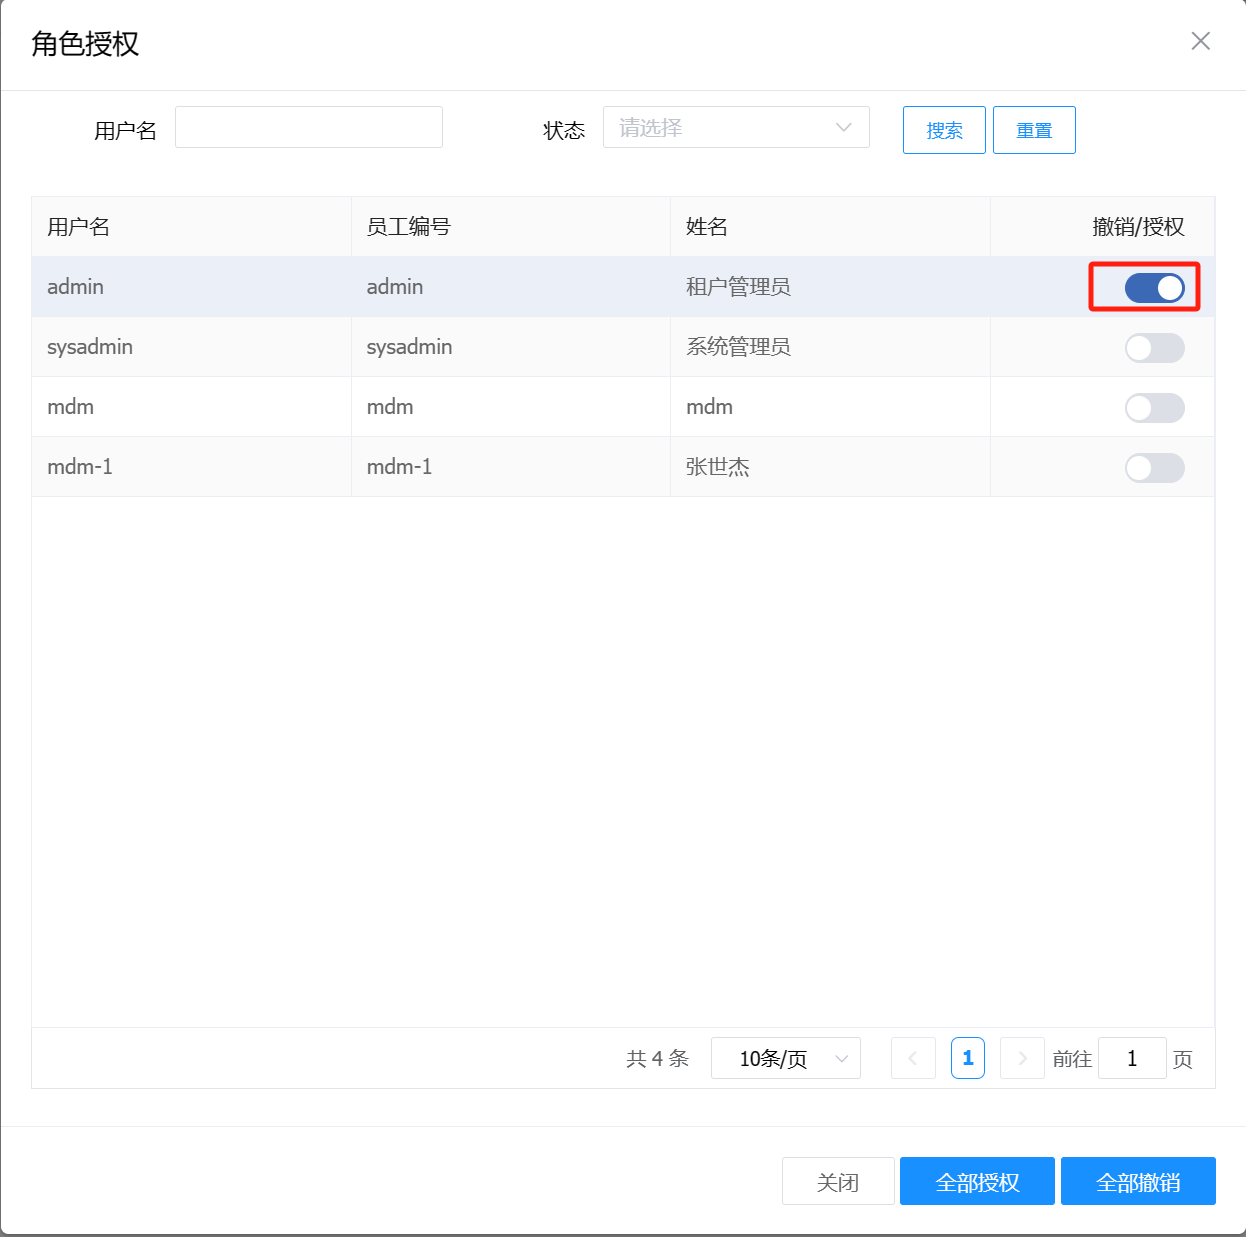Open the 10条/页 page size dropdown
The height and width of the screenshot is (1237, 1246).
(786, 1058)
